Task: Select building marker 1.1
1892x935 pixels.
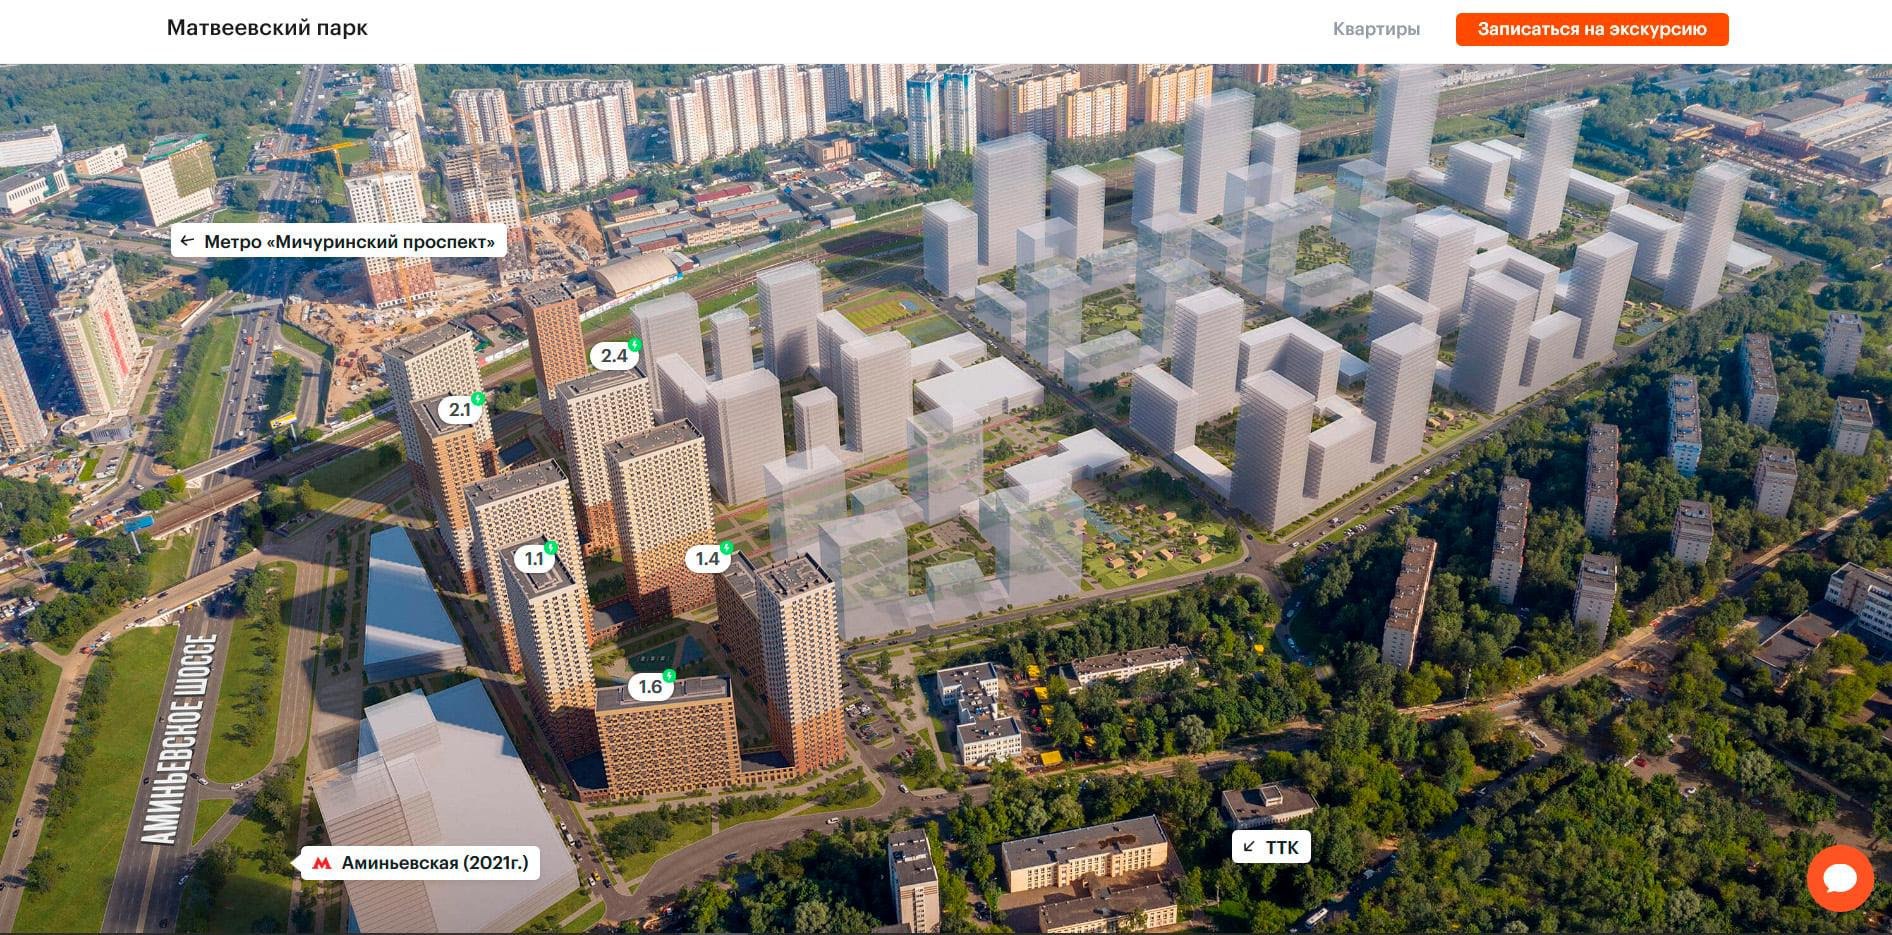Action: 535,558
